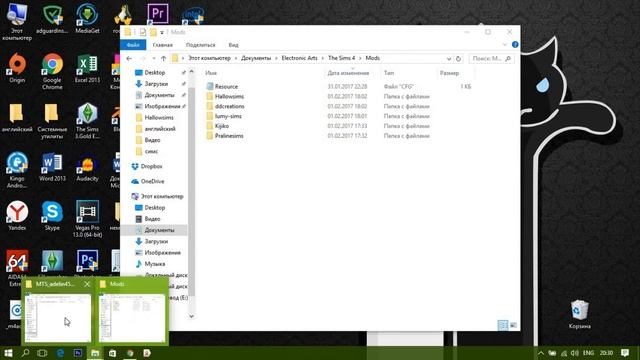Screen dimensions: 640x360
Task: Go back with the Explorer back arrow
Action: click(x=129, y=58)
